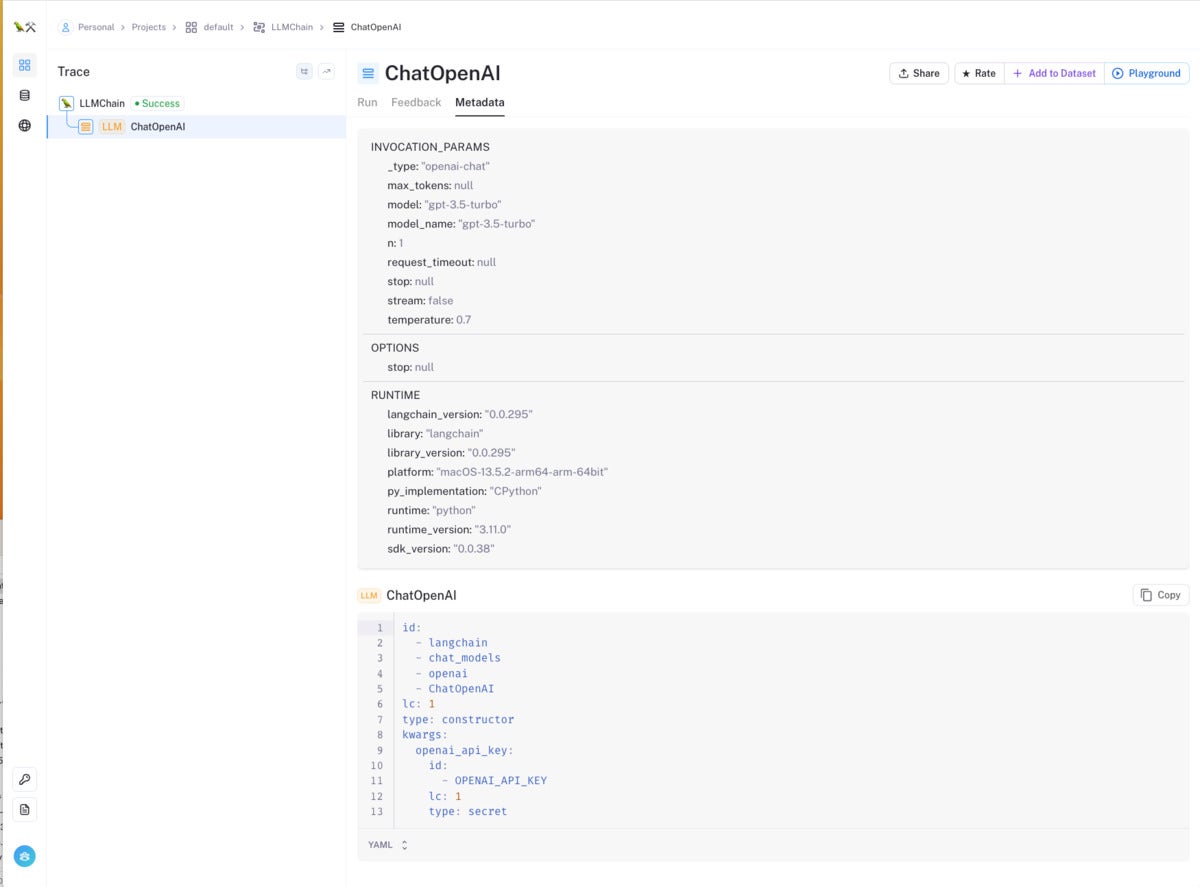
Task: Click the Personal breadcrumb
Action: (88, 27)
